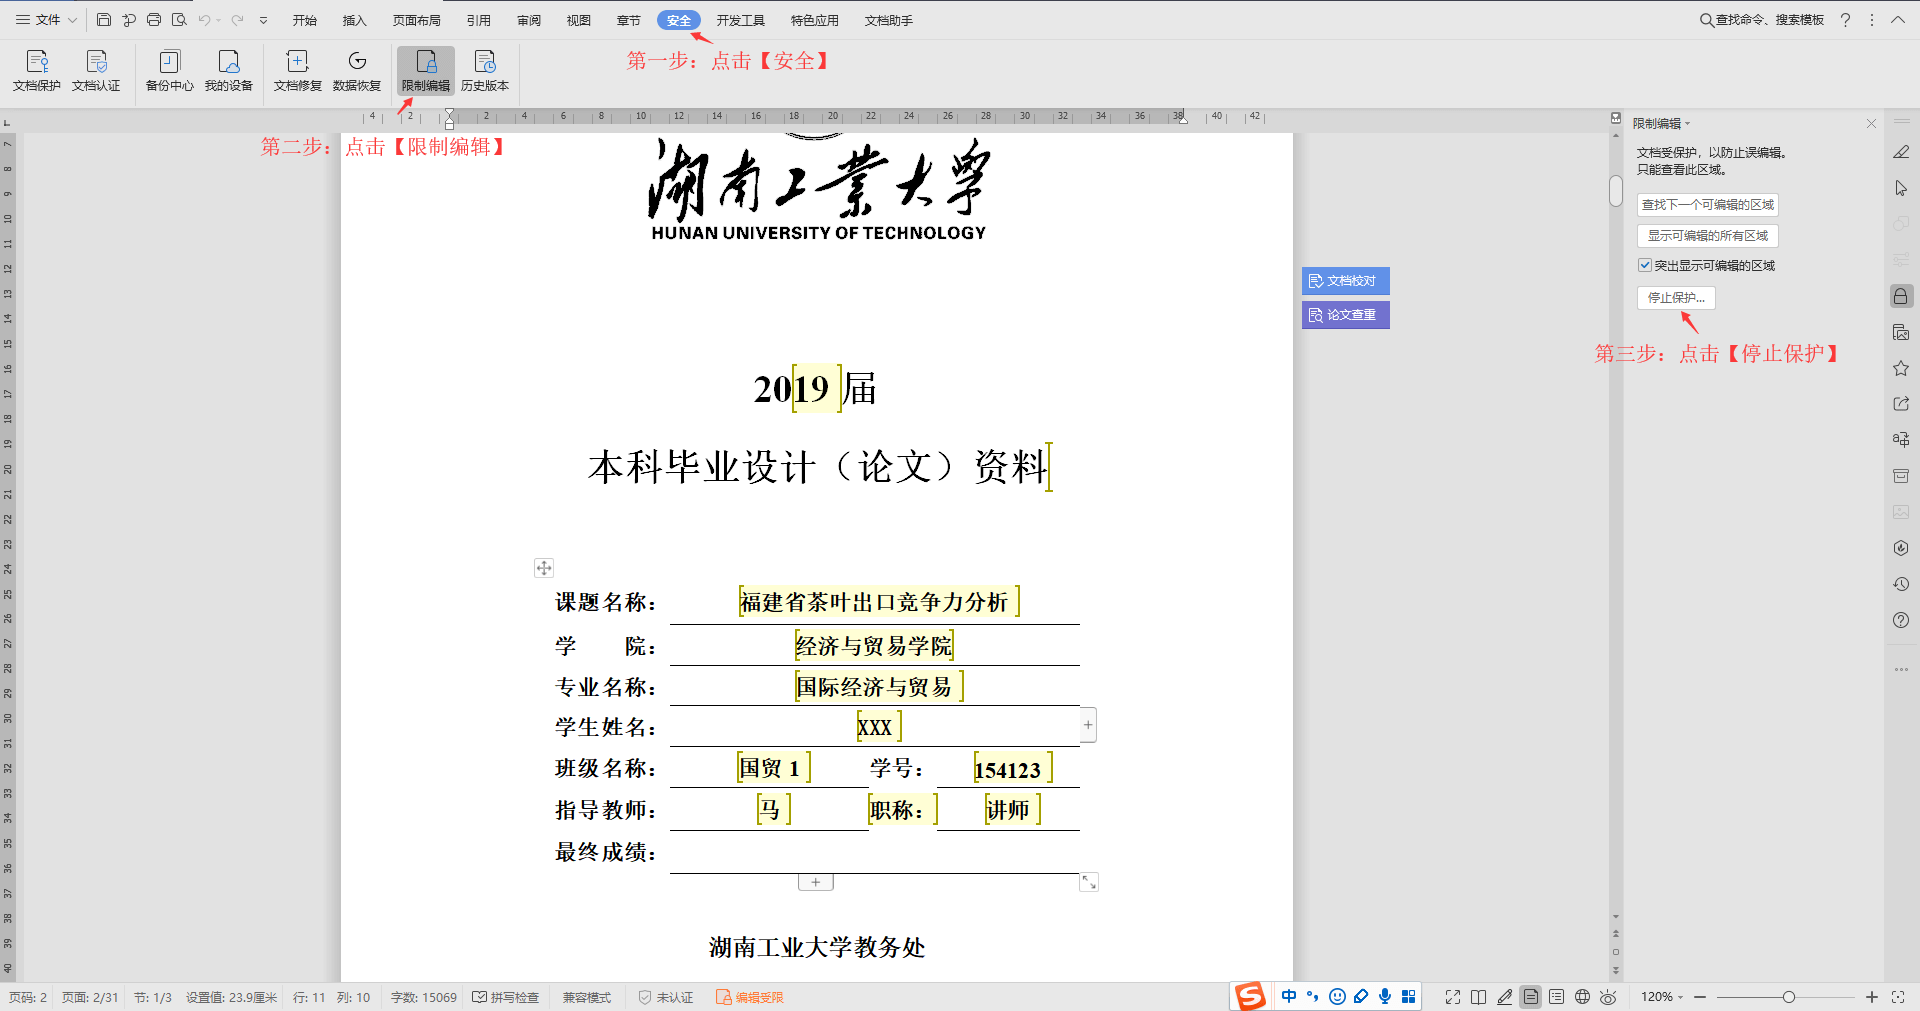
Task: Expand the quick access toolbar customize arrow
Action: coord(264,20)
